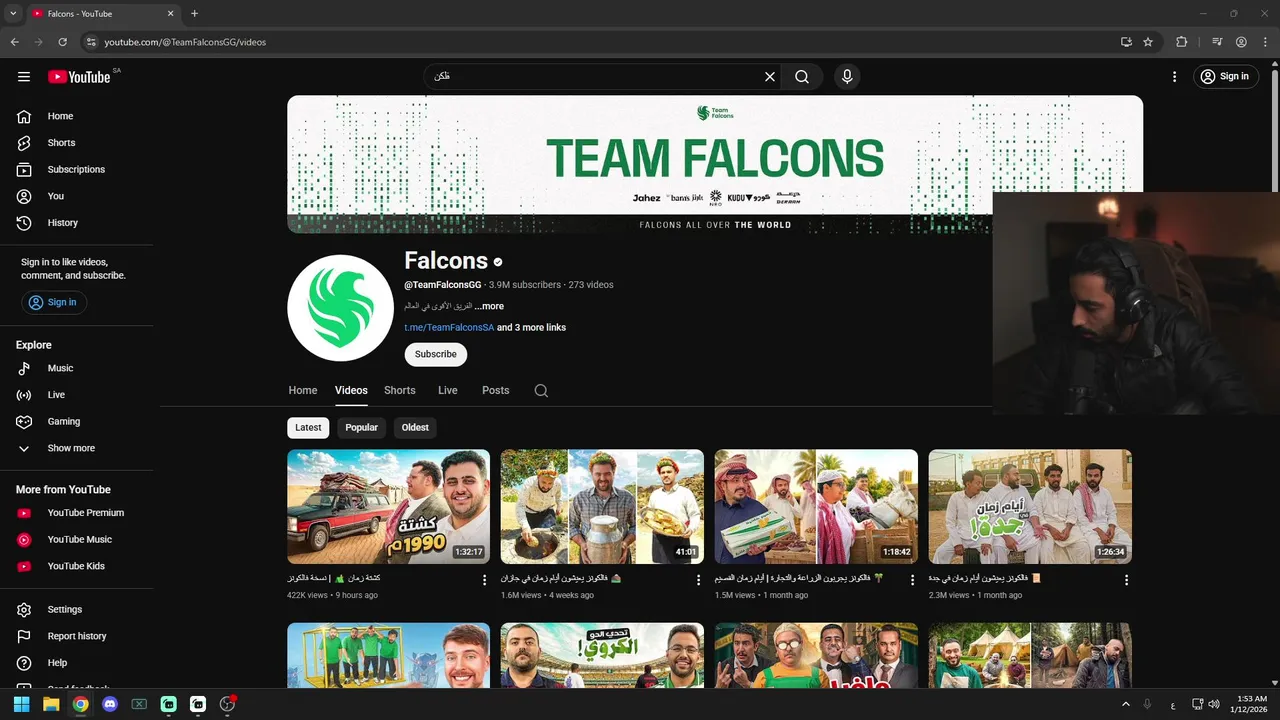Start voice search with microphone icon
Image resolution: width=1280 pixels, height=720 pixels.
pos(847,77)
